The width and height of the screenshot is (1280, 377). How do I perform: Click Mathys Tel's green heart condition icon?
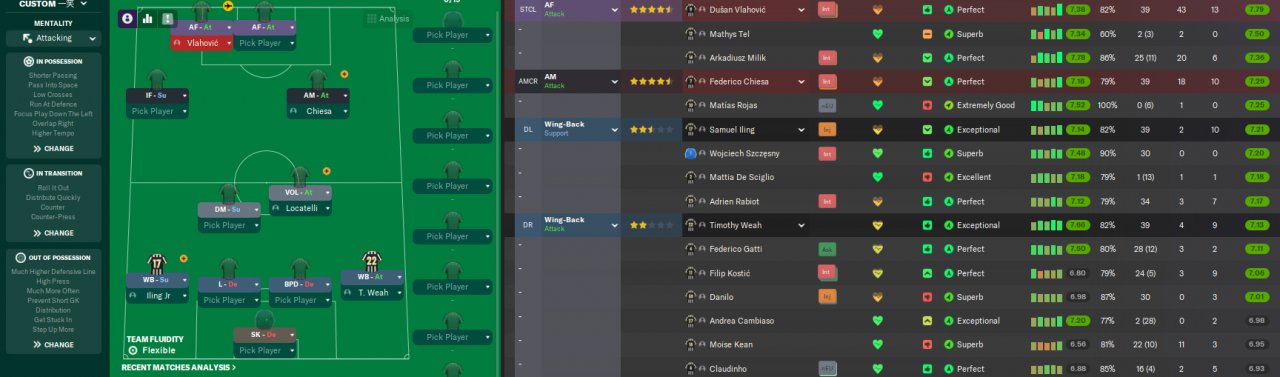878,33
